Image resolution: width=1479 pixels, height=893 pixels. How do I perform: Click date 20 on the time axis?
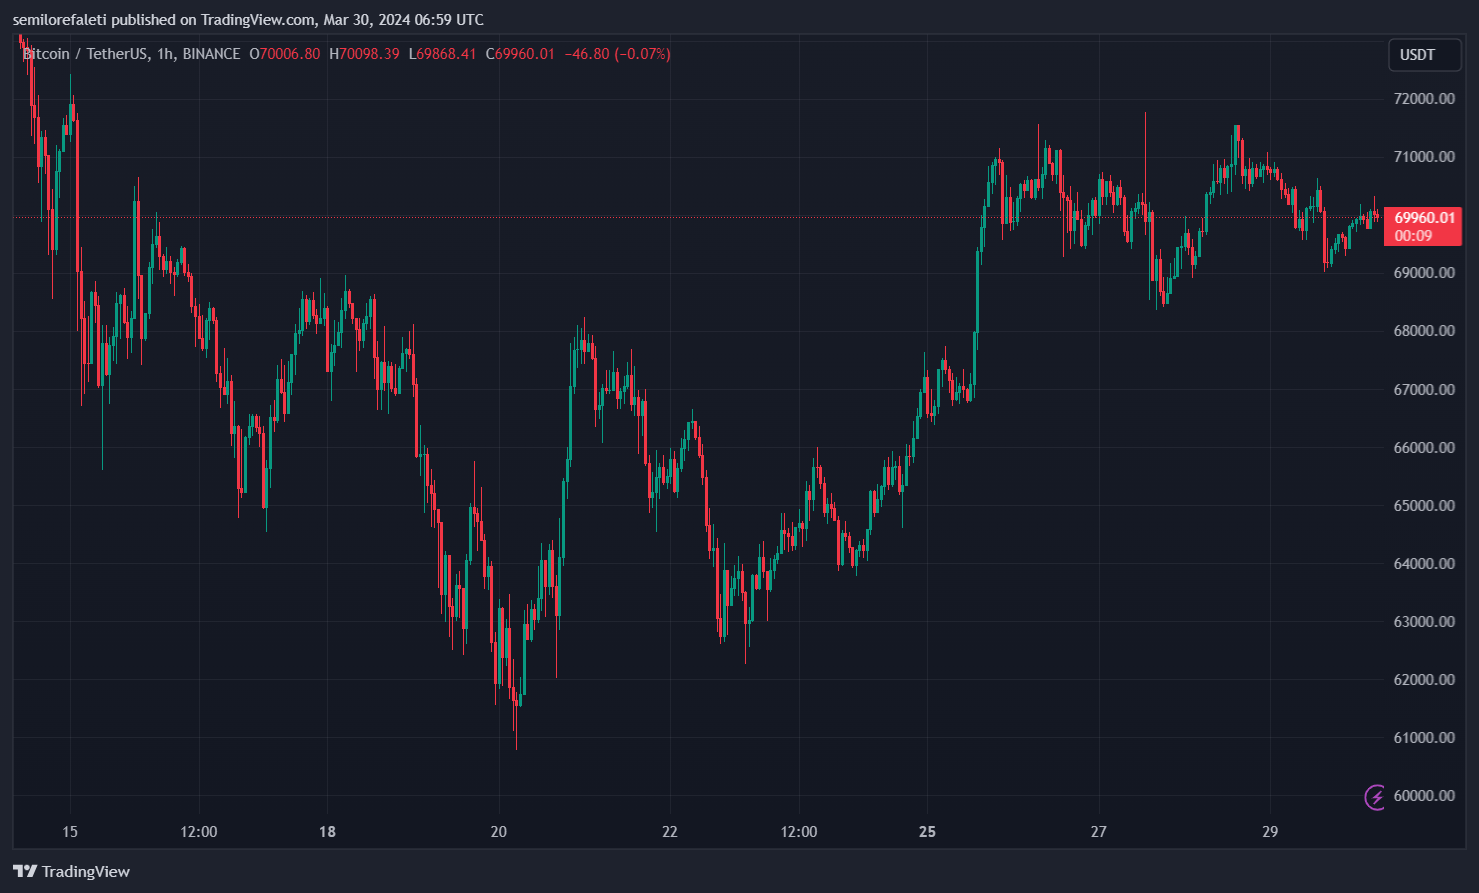(499, 832)
